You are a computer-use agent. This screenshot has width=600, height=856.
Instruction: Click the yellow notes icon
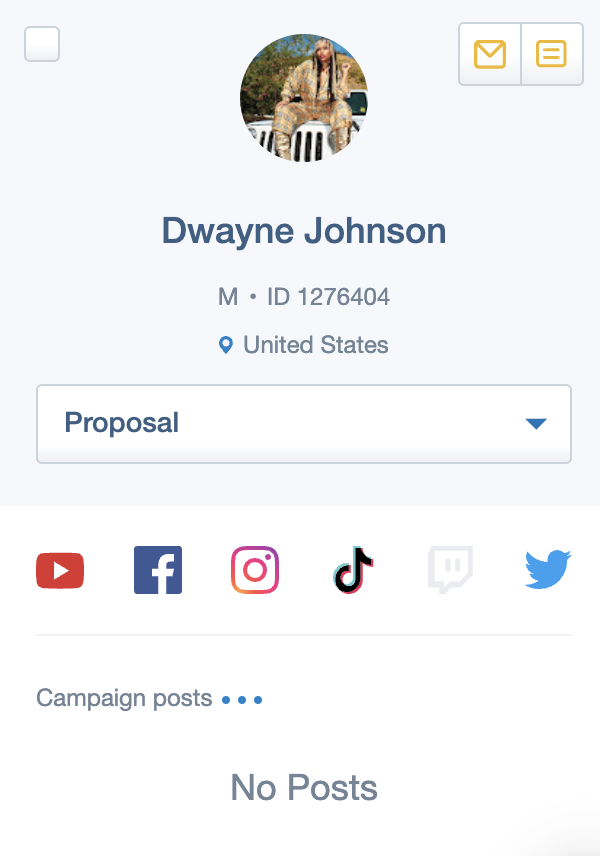(551, 54)
